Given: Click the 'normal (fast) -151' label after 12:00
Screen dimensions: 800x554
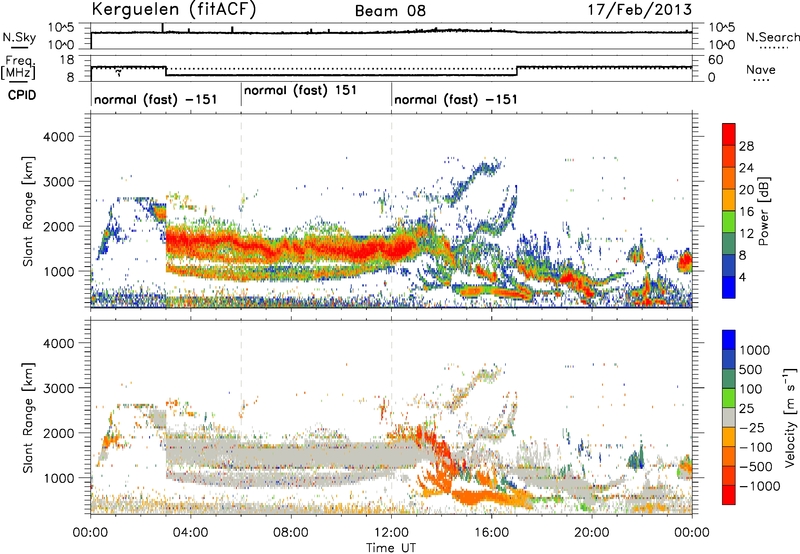Looking at the screenshot, I should 456,99.
